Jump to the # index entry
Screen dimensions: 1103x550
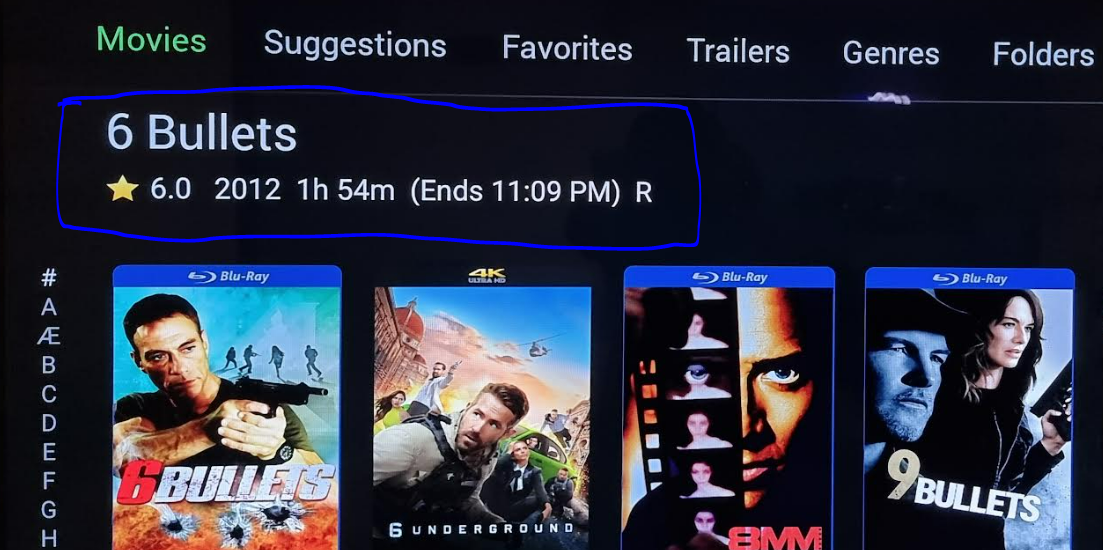click(49, 278)
